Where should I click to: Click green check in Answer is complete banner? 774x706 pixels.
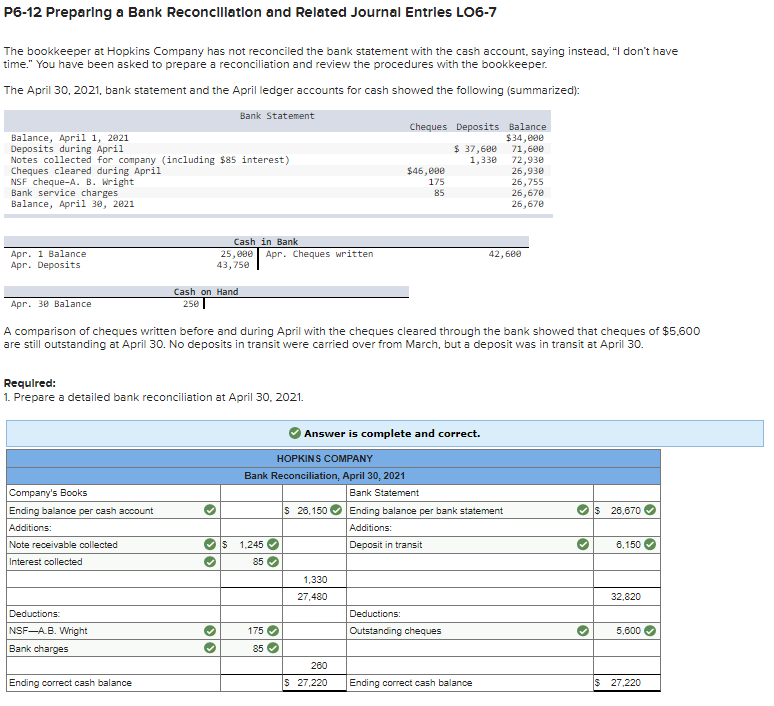point(295,433)
